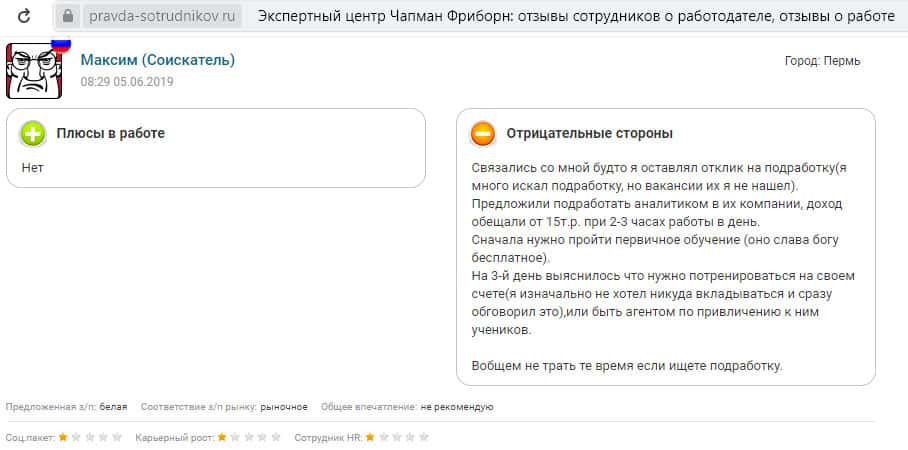Click the Отрицательные стороны heading

(589, 133)
